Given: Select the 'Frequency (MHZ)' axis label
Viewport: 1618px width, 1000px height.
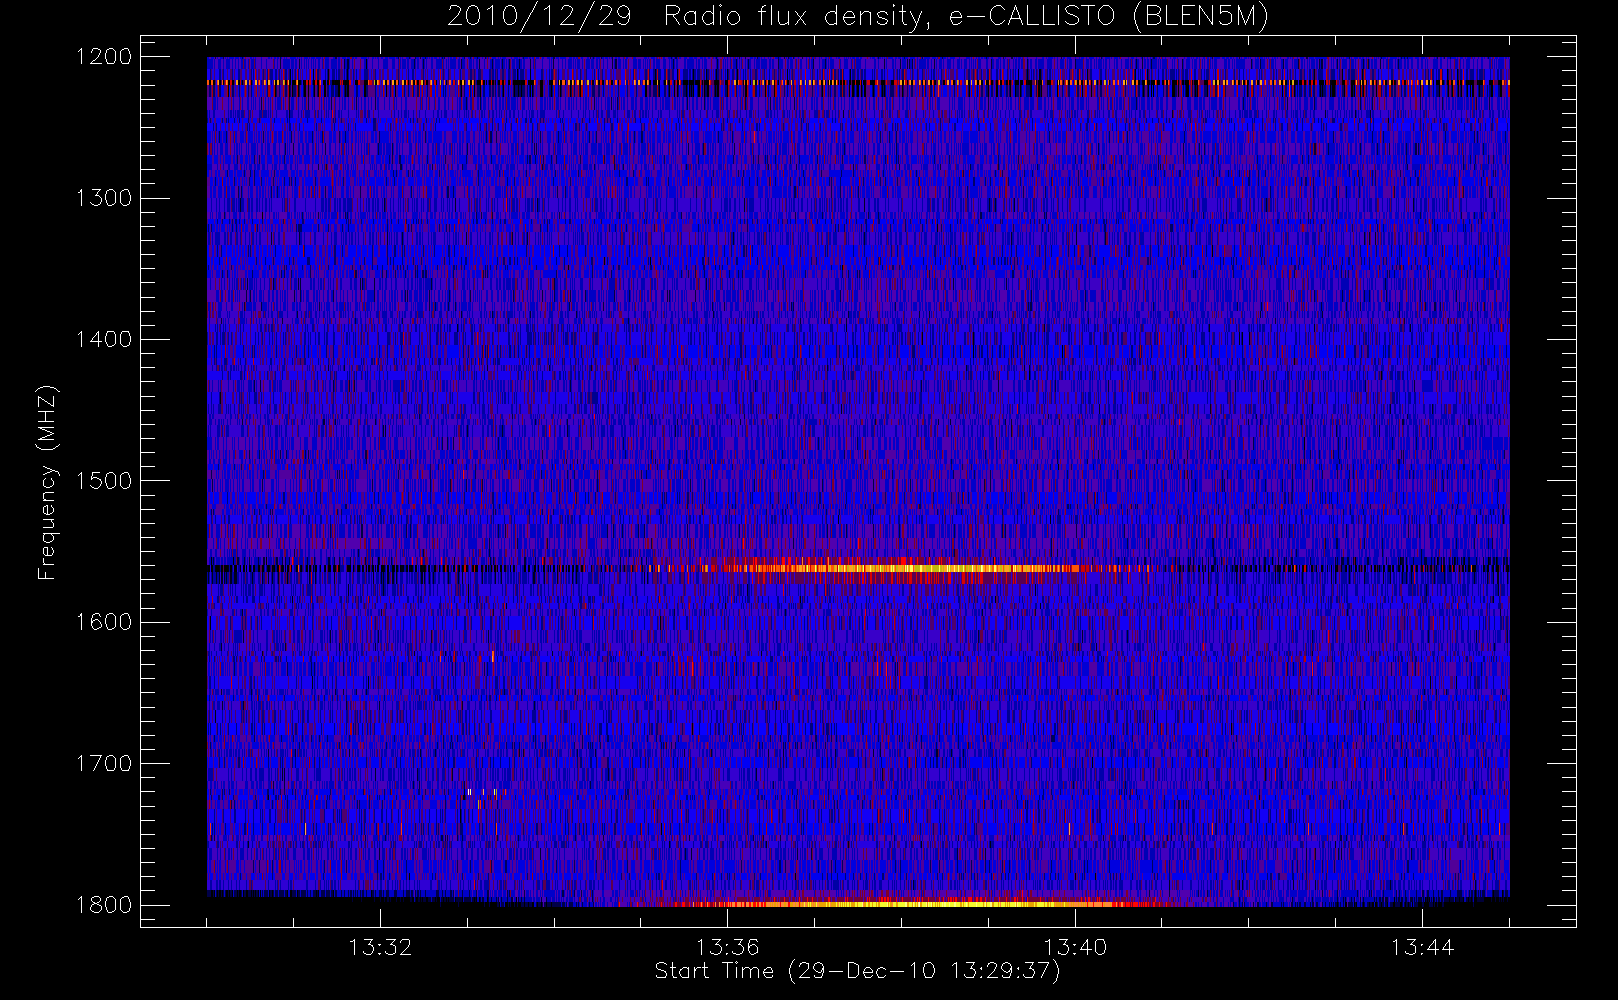Looking at the screenshot, I should [x=47, y=483].
